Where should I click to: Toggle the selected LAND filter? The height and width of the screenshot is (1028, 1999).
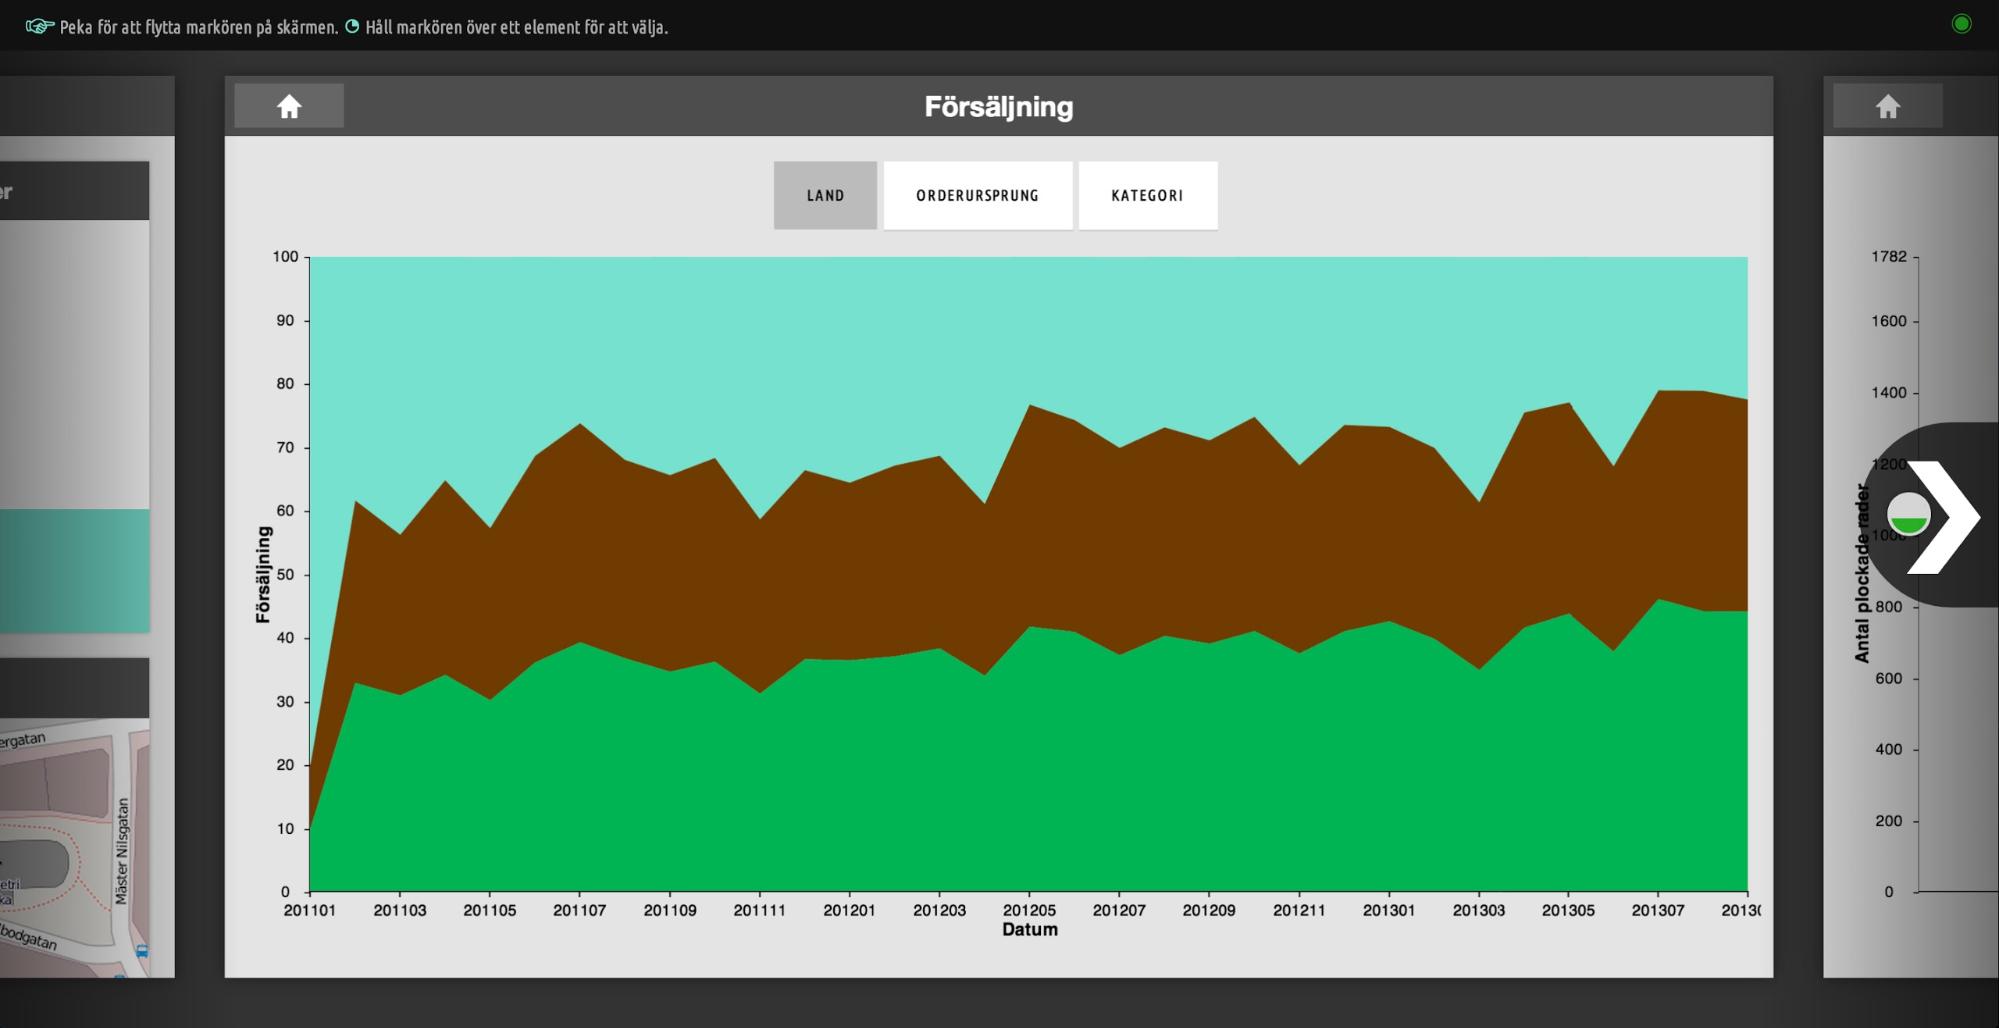pos(825,195)
